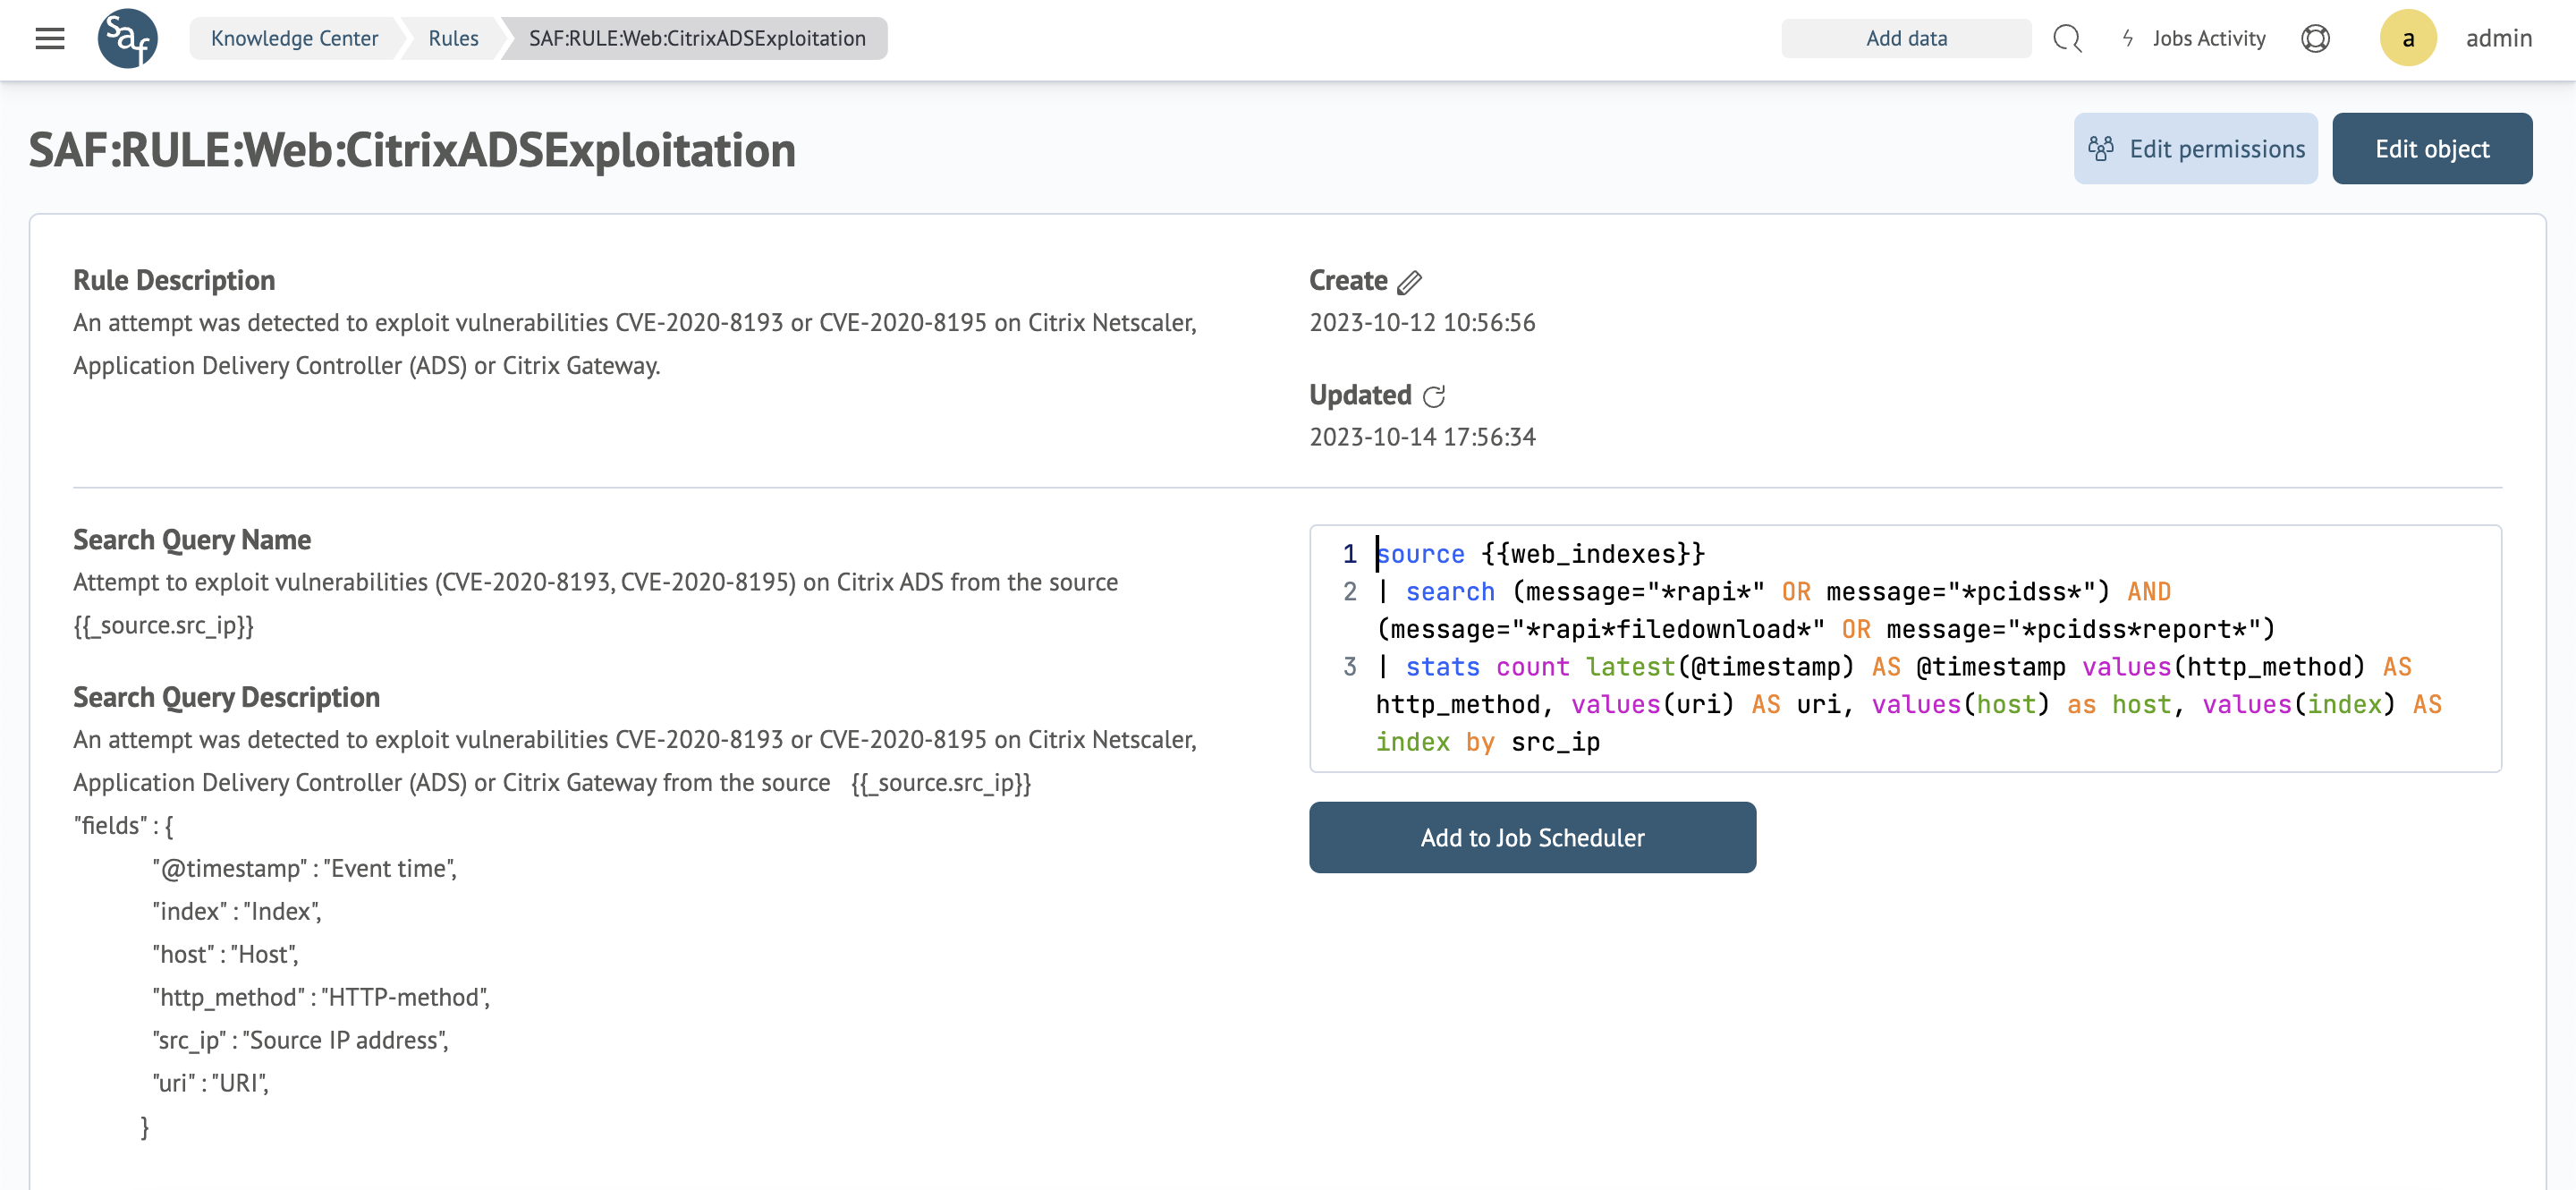Click the admin user avatar
The image size is (2576, 1190).
point(2407,38)
